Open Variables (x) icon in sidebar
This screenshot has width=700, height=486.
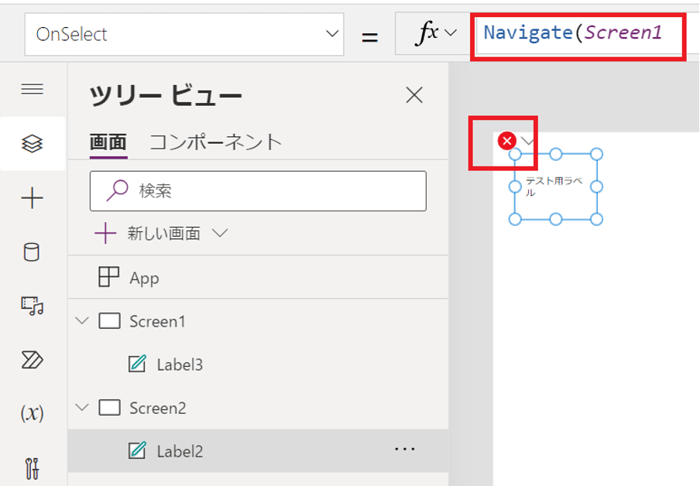point(32,413)
